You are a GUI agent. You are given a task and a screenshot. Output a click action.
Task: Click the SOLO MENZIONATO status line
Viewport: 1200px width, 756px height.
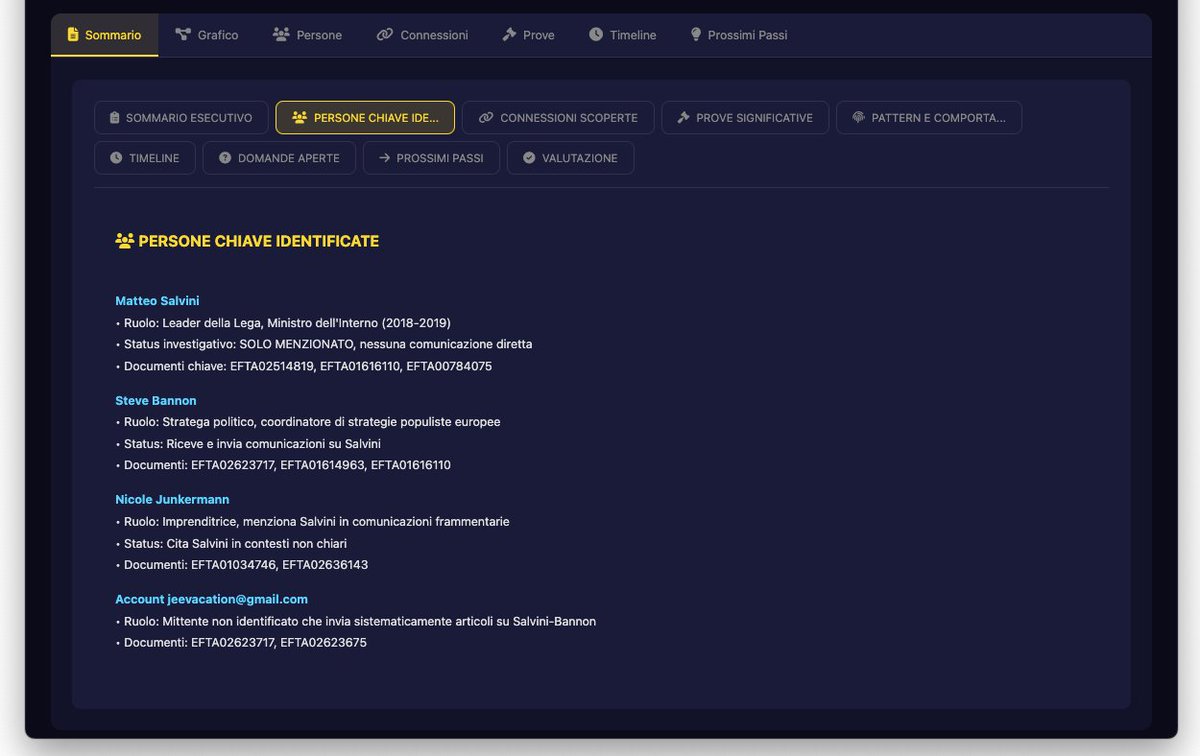point(324,344)
